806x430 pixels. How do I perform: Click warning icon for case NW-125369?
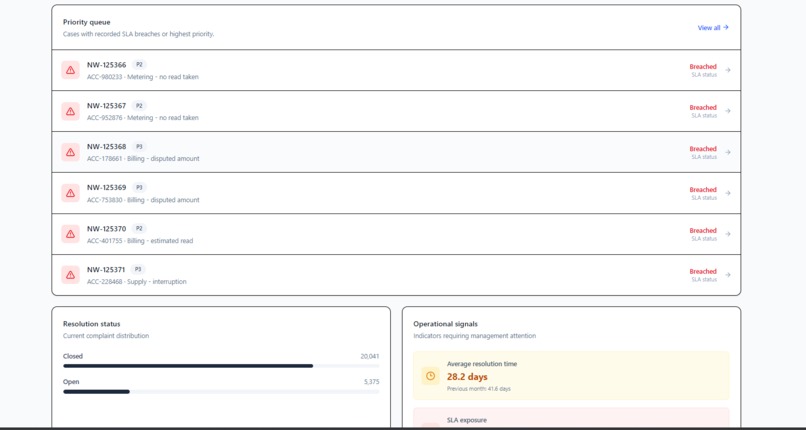(70, 193)
